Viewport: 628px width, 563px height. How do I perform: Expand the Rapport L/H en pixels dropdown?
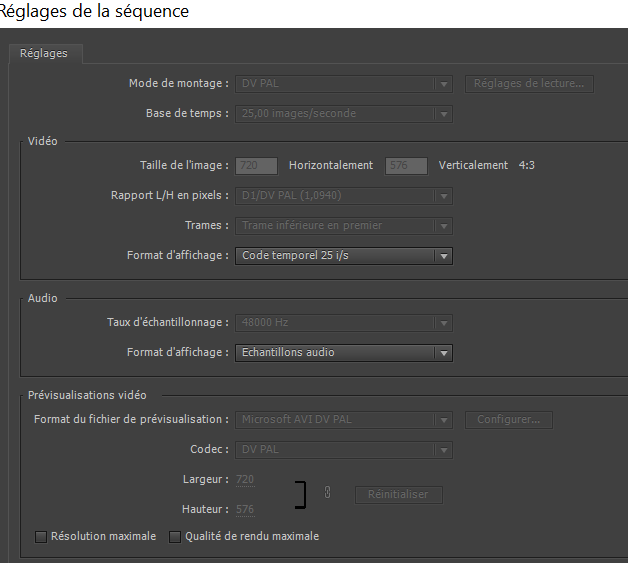(344, 196)
